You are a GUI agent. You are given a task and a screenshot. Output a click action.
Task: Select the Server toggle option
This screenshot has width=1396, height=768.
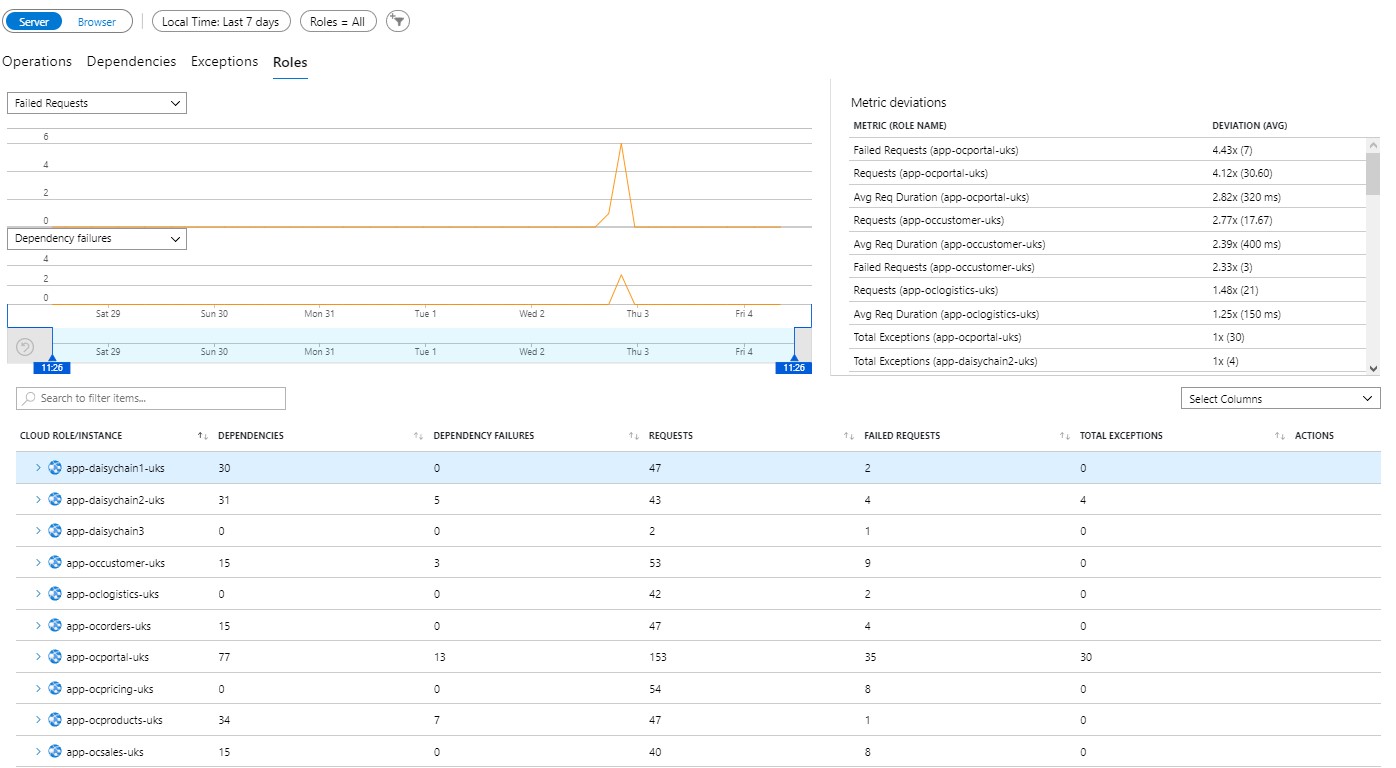[35, 21]
